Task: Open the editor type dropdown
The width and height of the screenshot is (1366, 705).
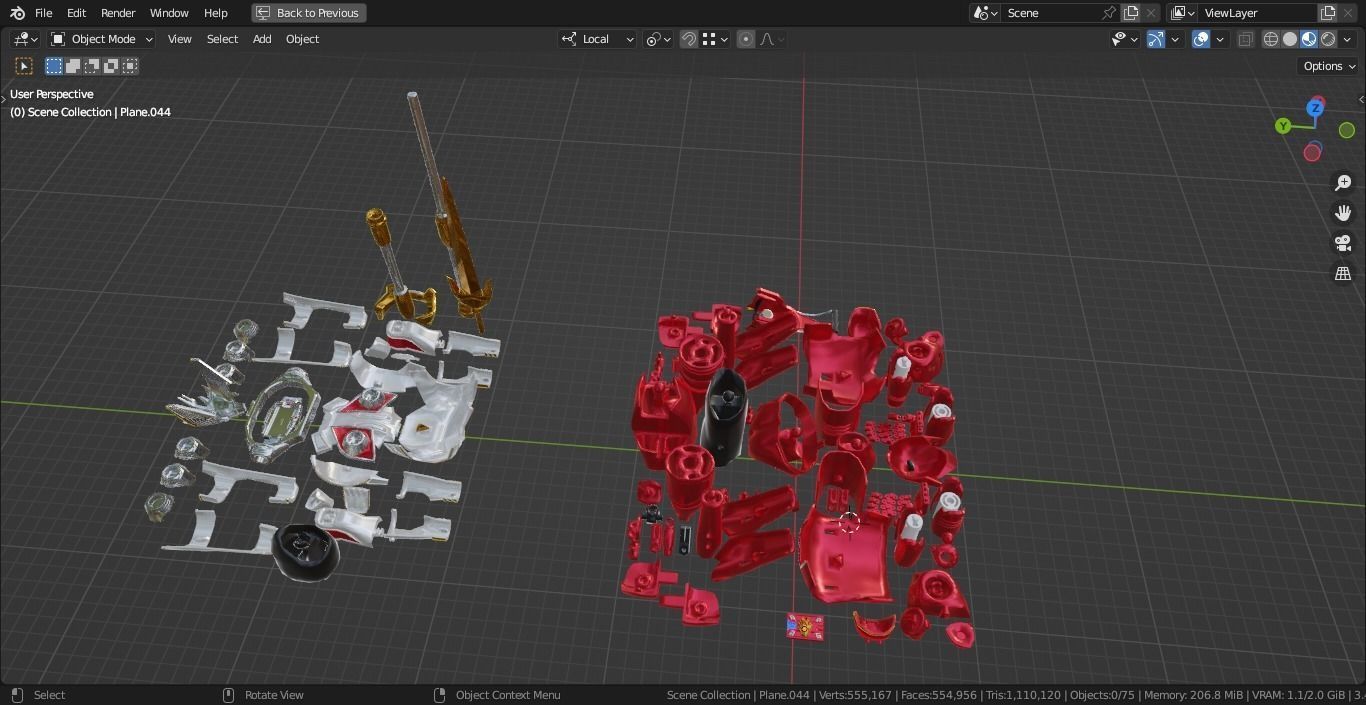Action: (x=25, y=39)
